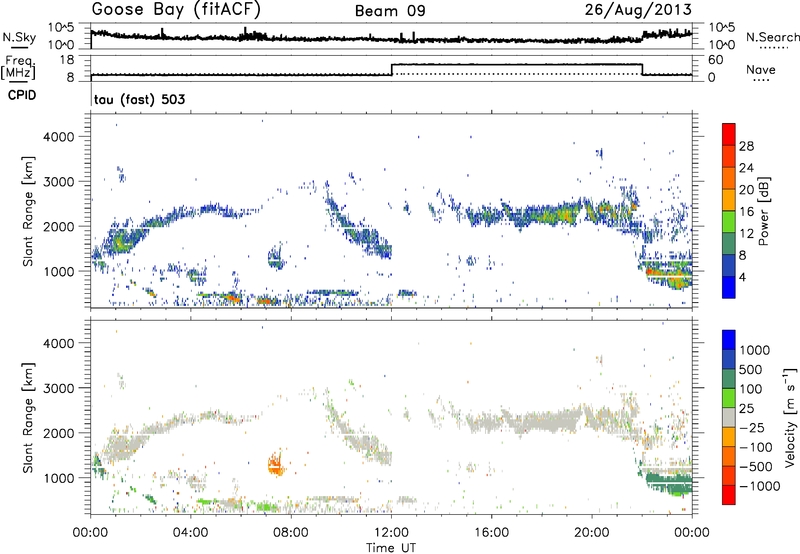800x554 pixels.
Task: Click the 100 label on velocity colorbar
Action: click(751, 389)
